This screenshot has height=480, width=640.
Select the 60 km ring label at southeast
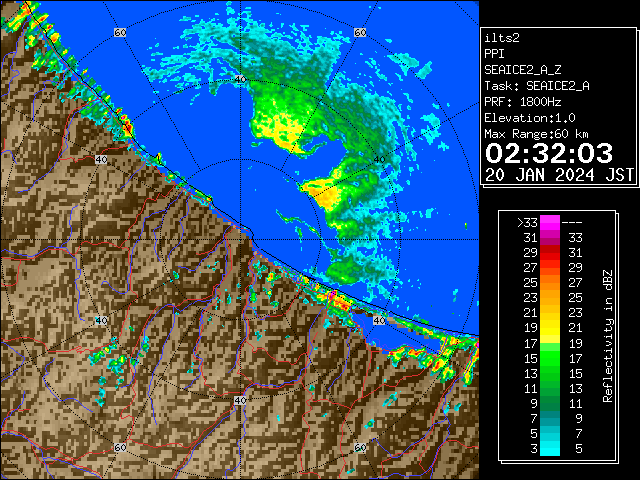point(360,447)
